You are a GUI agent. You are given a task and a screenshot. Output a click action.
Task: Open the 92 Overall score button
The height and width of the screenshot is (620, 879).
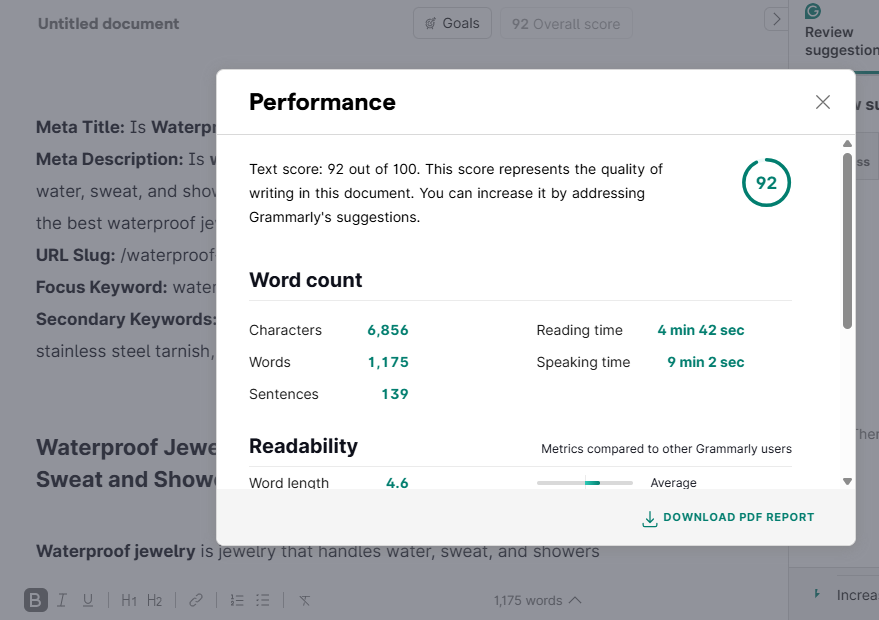pos(566,24)
